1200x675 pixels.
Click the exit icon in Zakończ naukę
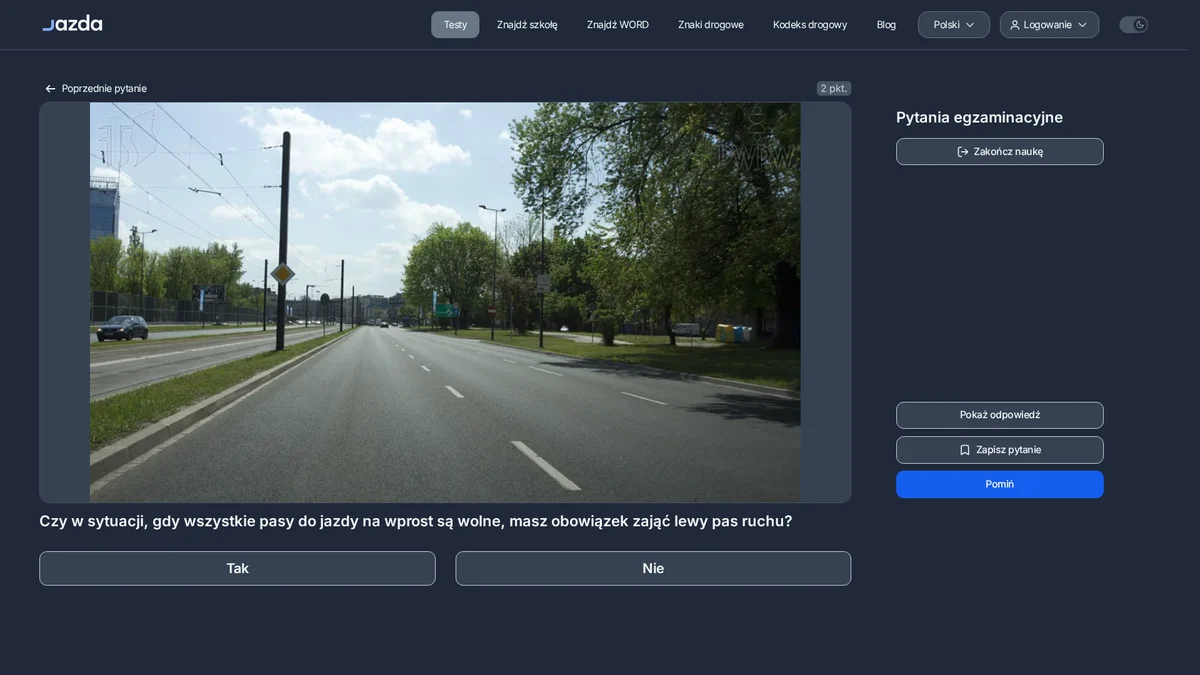point(963,152)
